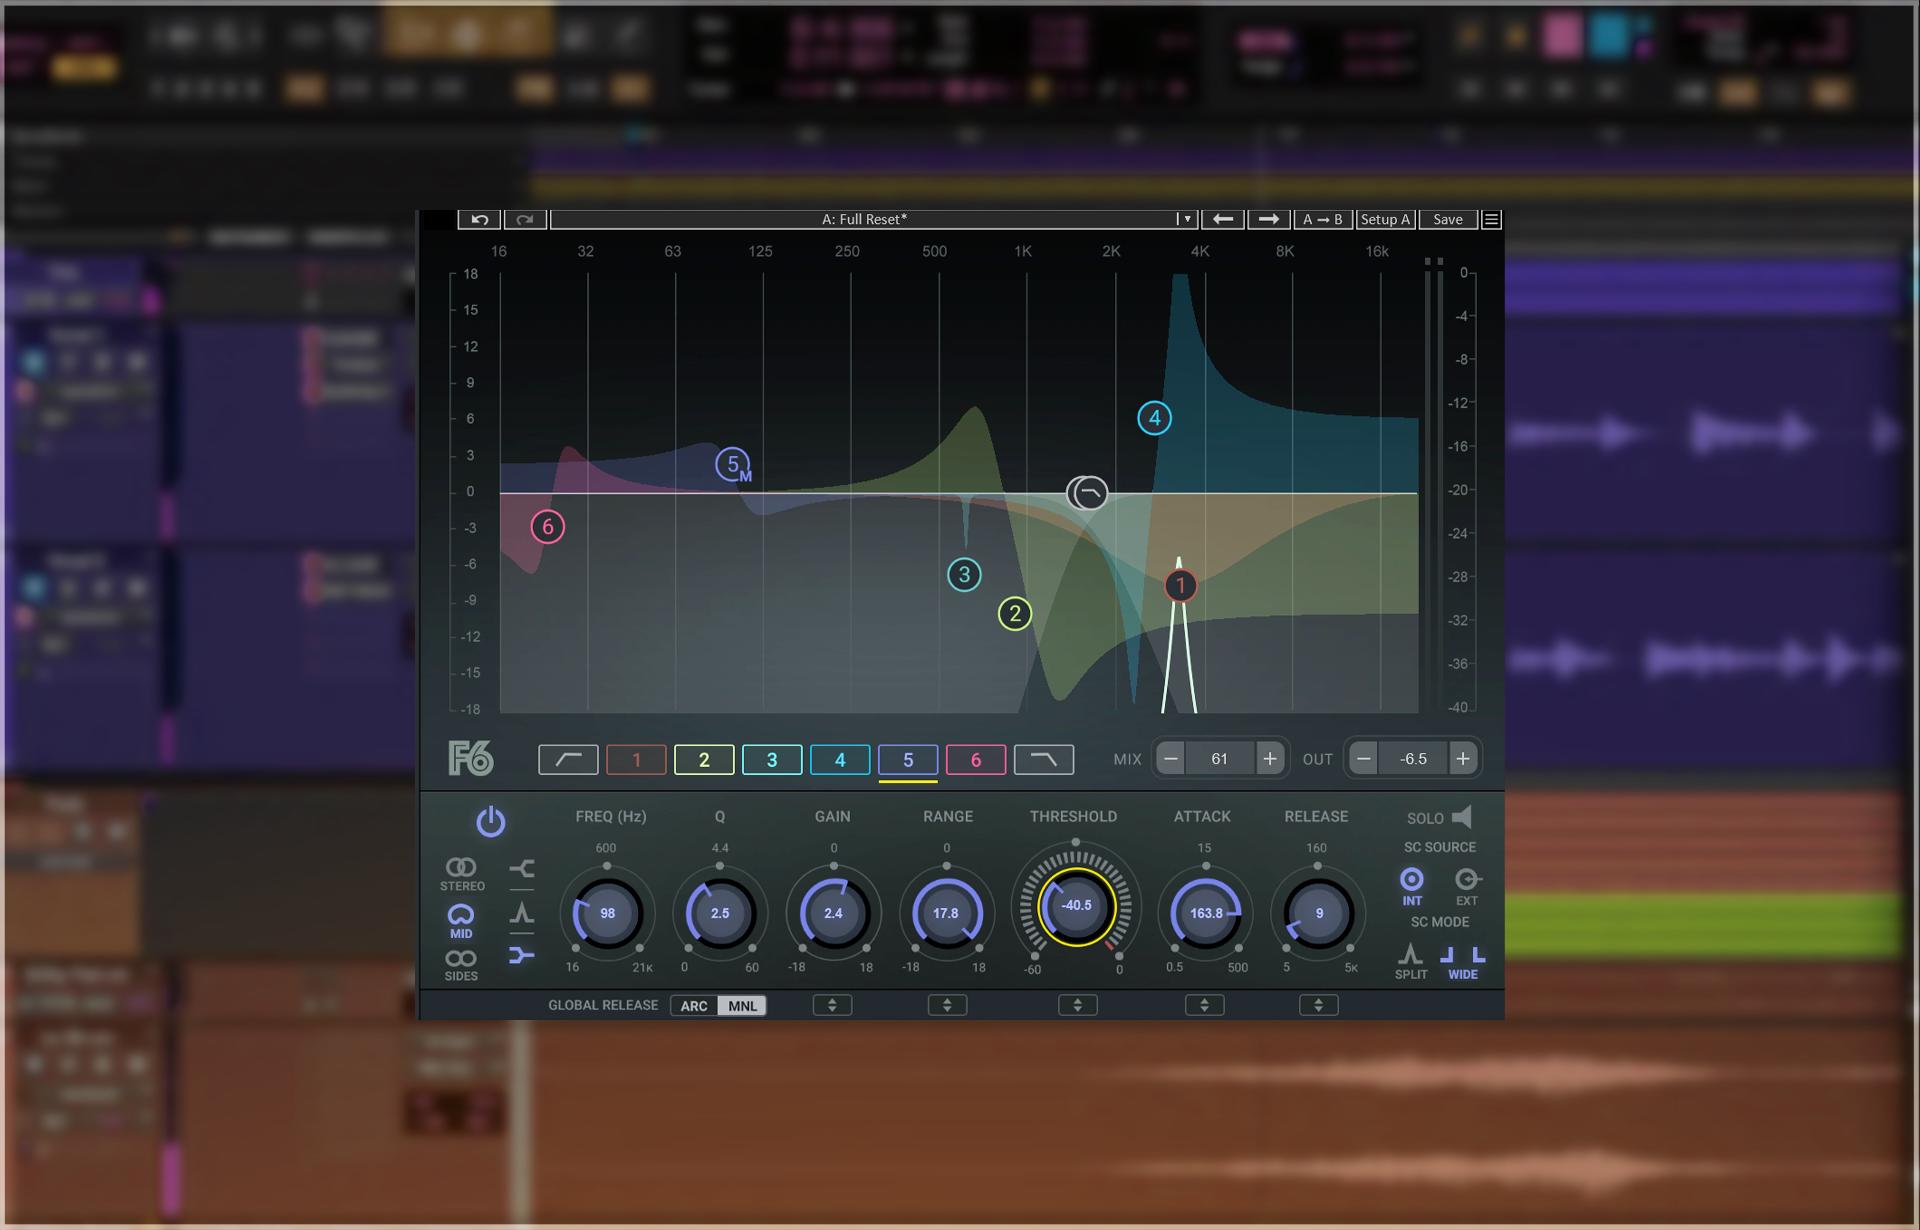Select INT sidechain source
1920x1230 pixels.
(1411, 885)
